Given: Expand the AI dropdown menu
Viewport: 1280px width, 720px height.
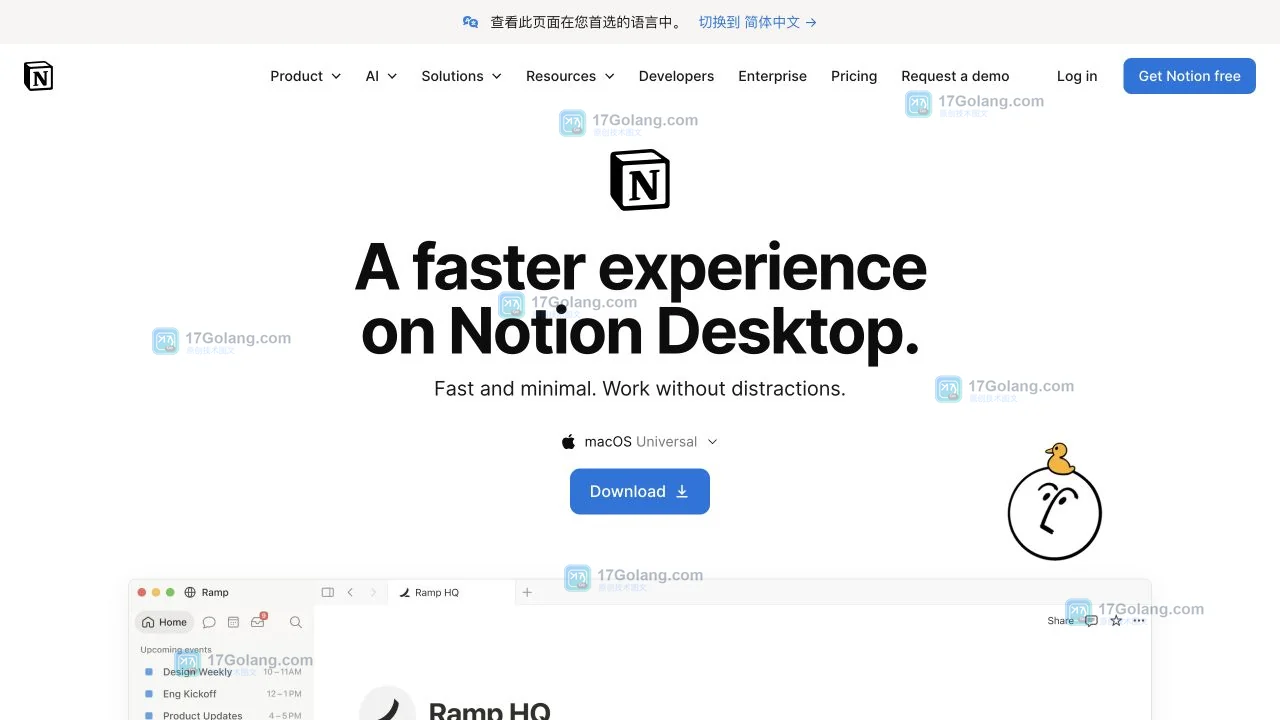Looking at the screenshot, I should [x=381, y=76].
